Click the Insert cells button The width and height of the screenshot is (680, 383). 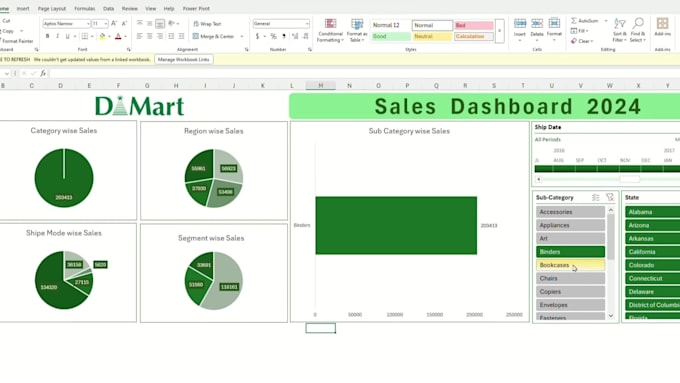pyautogui.click(x=520, y=29)
